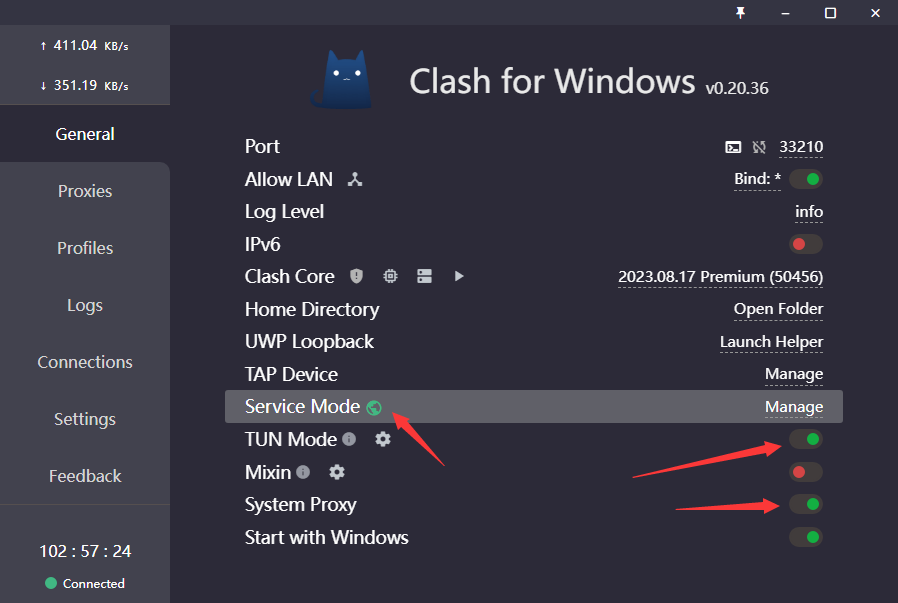This screenshot has width=898, height=603.
Task: Turn off the System Proxy toggle
Action: (x=805, y=504)
